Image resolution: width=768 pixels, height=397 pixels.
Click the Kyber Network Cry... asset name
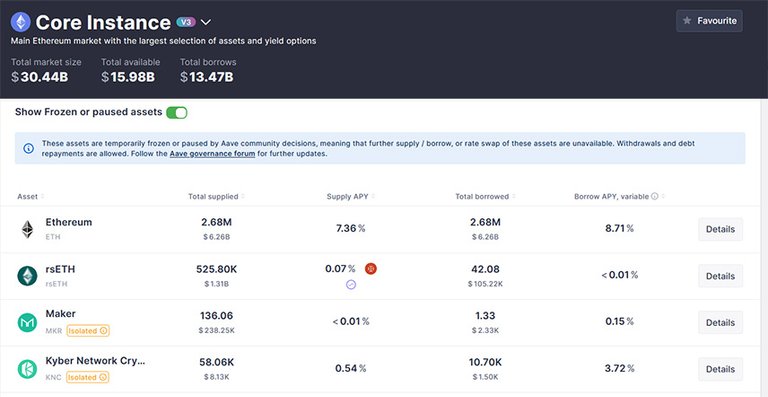96,361
